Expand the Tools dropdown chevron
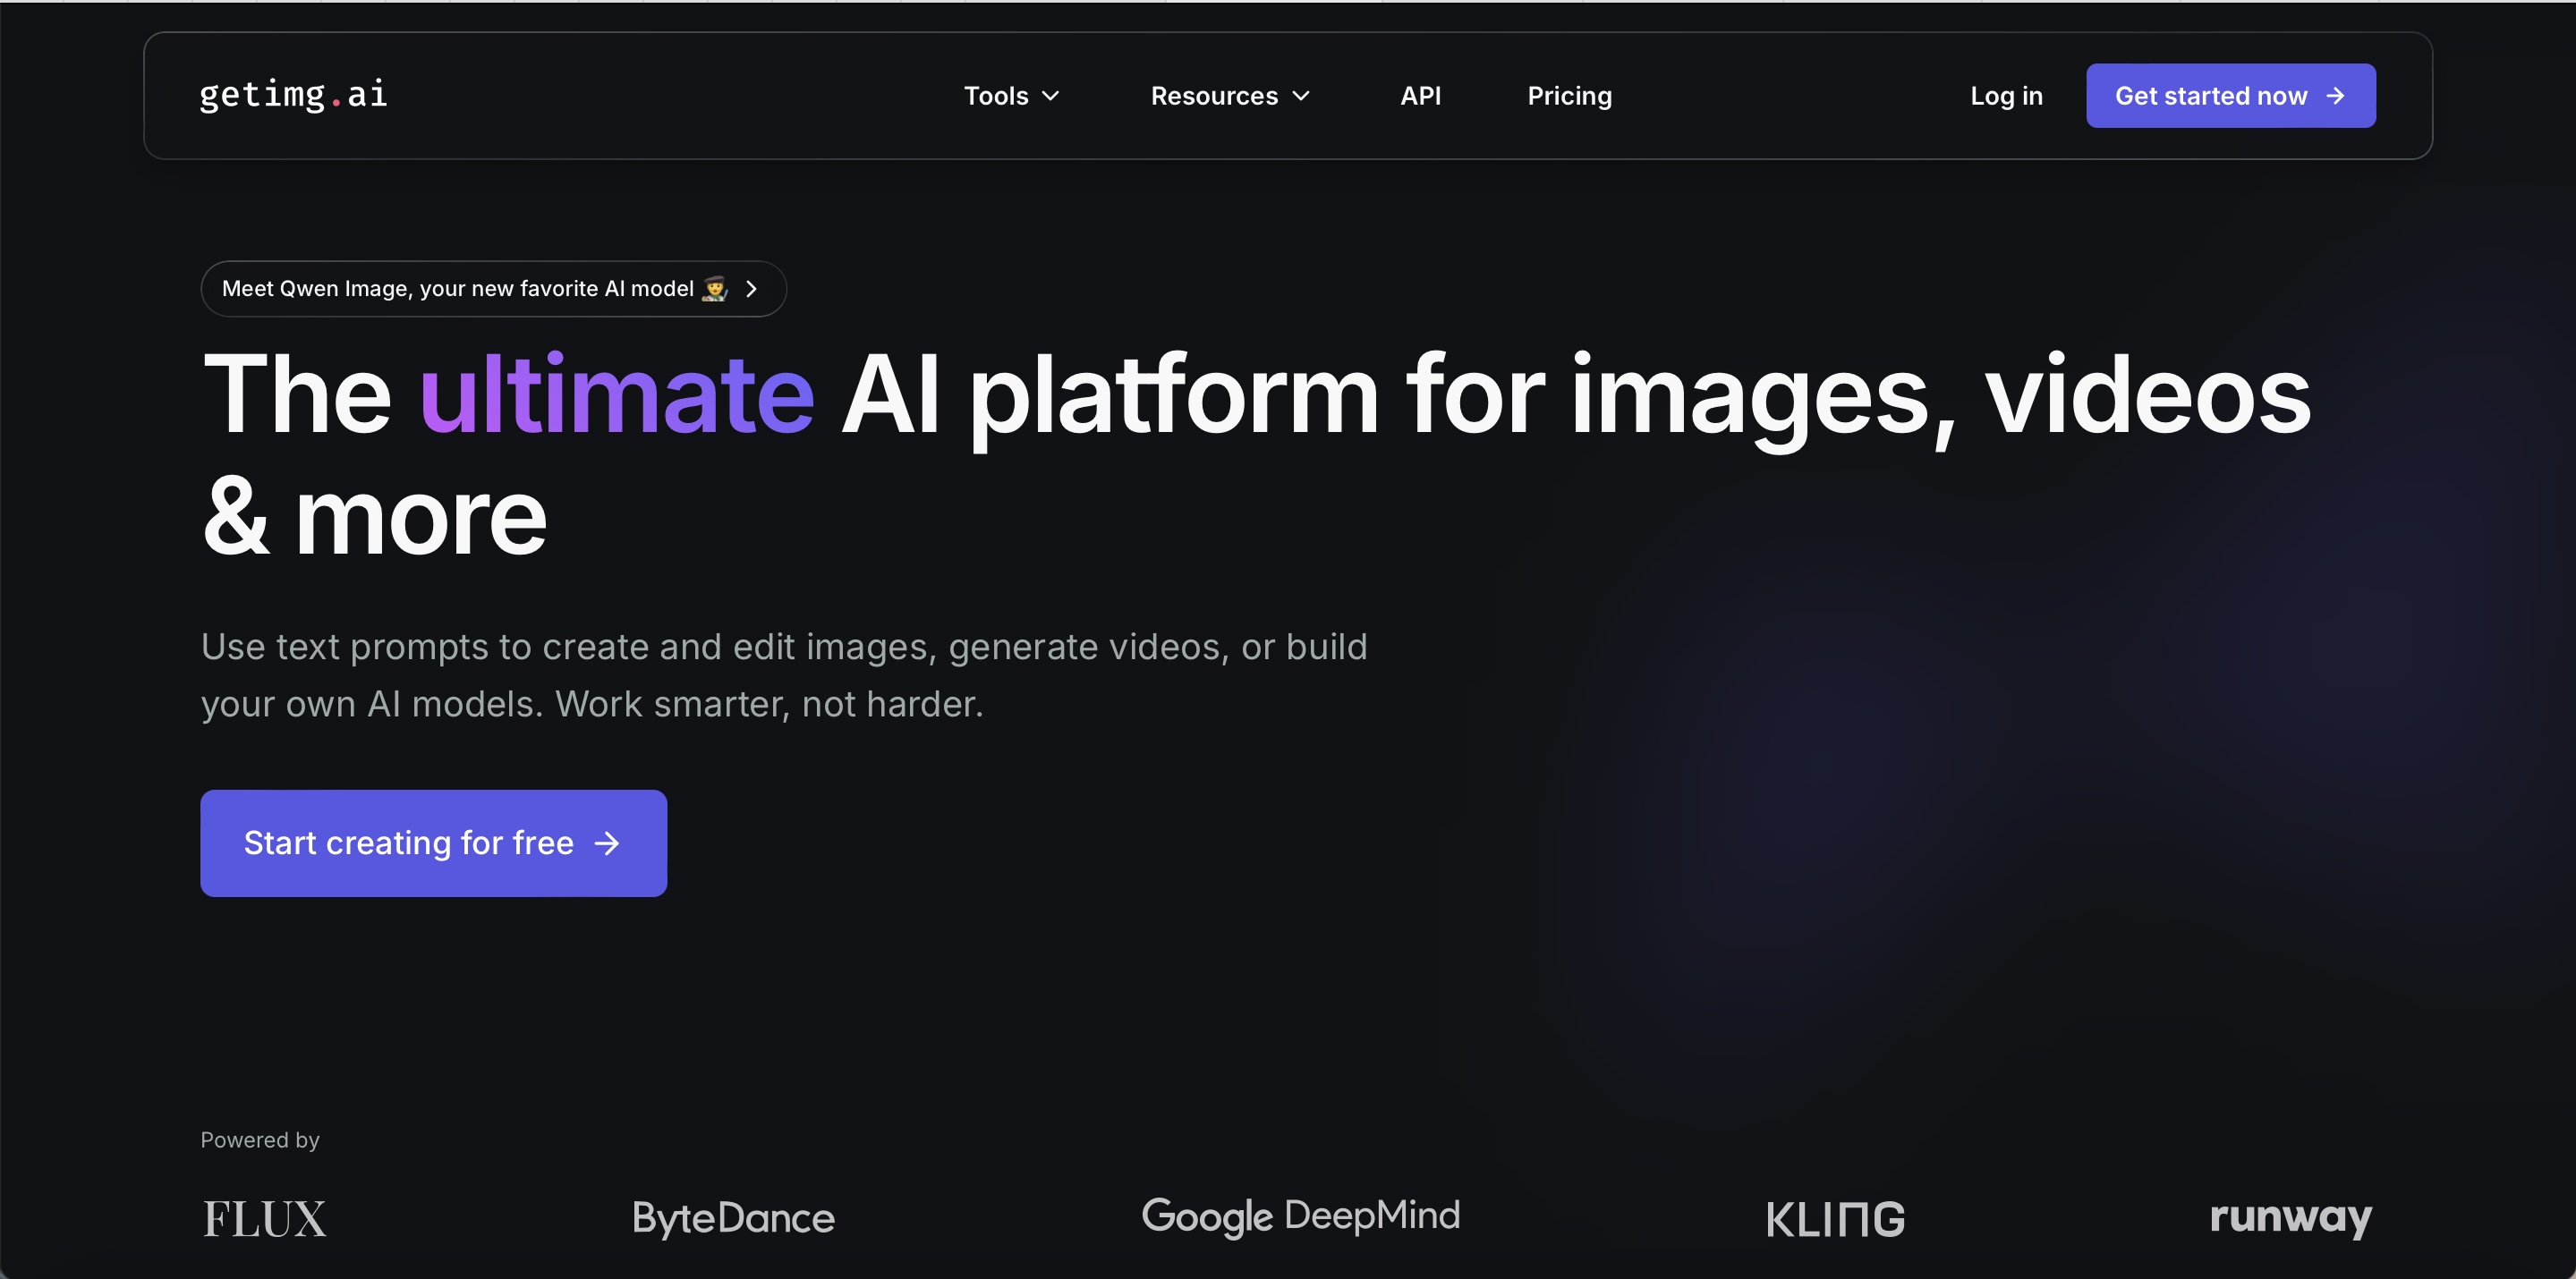Viewport: 2576px width, 1279px height. [x=1050, y=96]
